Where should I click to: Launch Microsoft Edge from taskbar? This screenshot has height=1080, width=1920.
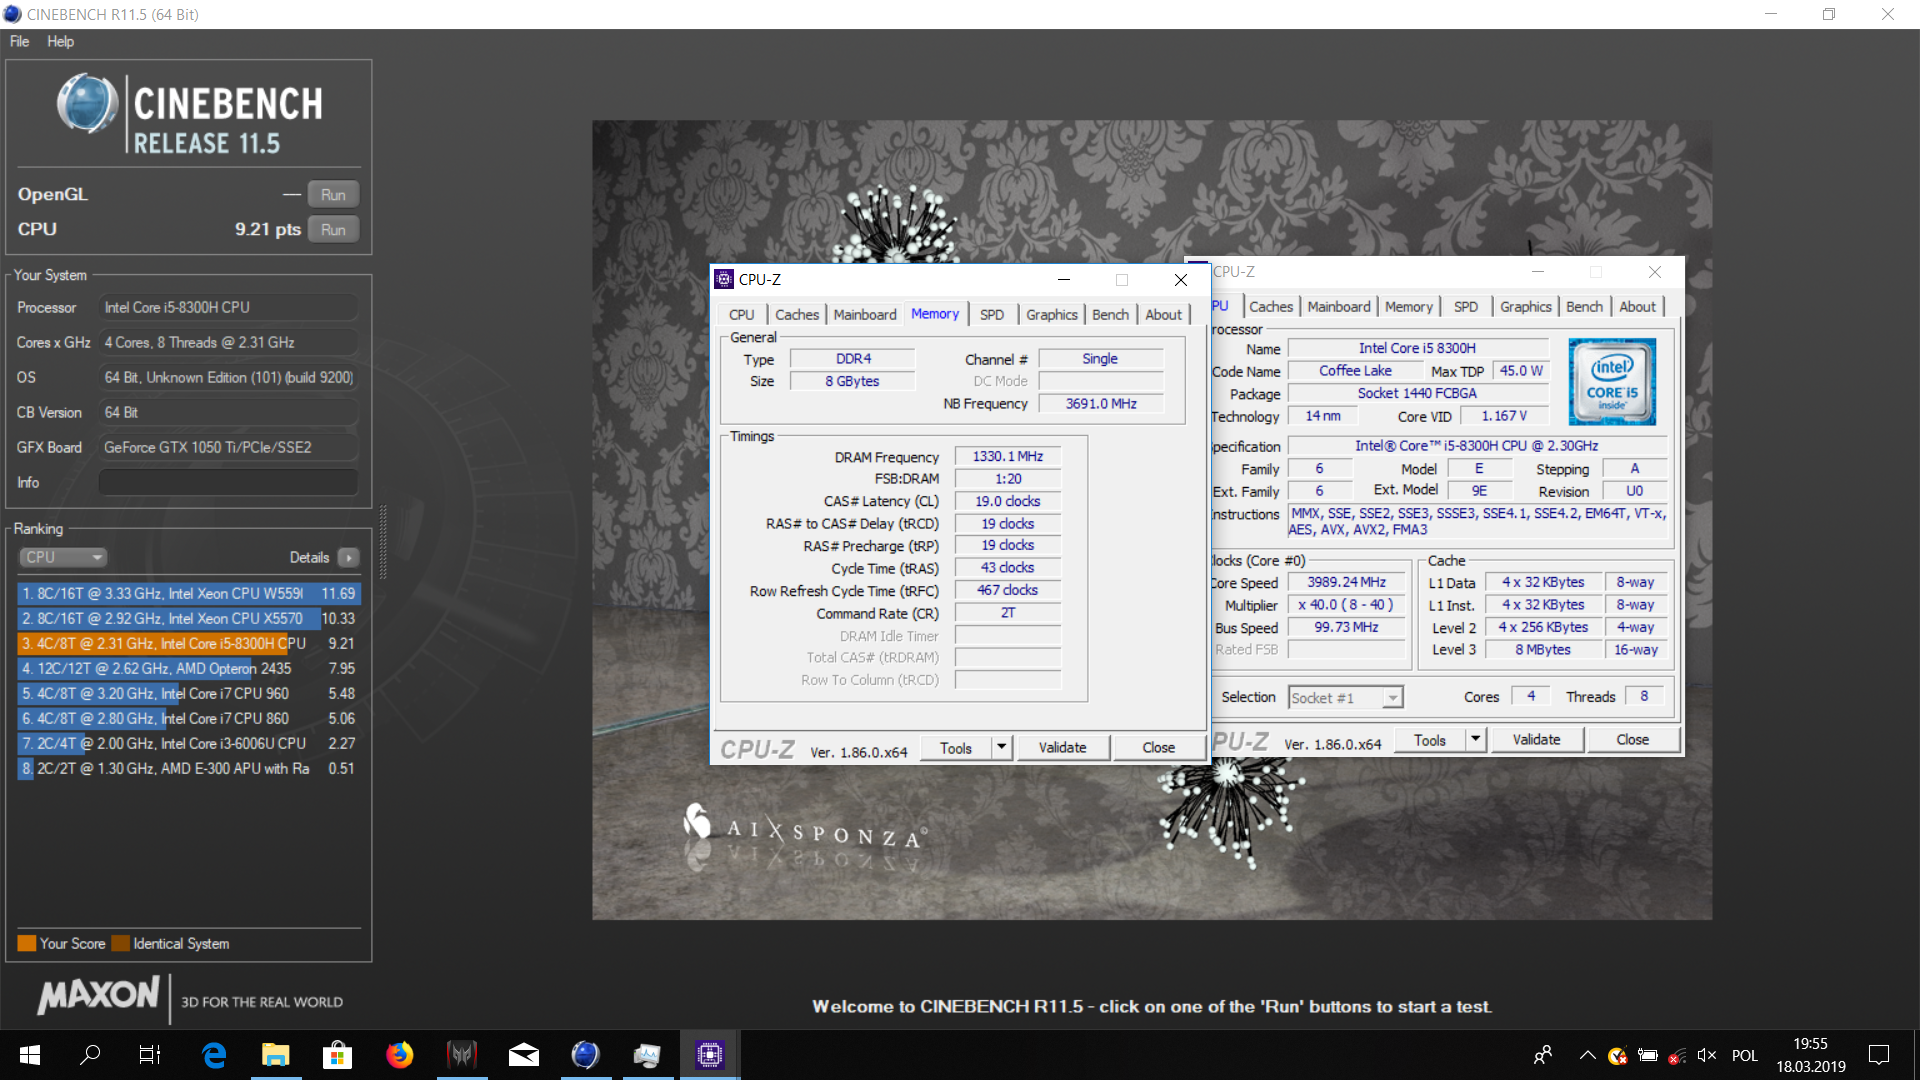(213, 1054)
